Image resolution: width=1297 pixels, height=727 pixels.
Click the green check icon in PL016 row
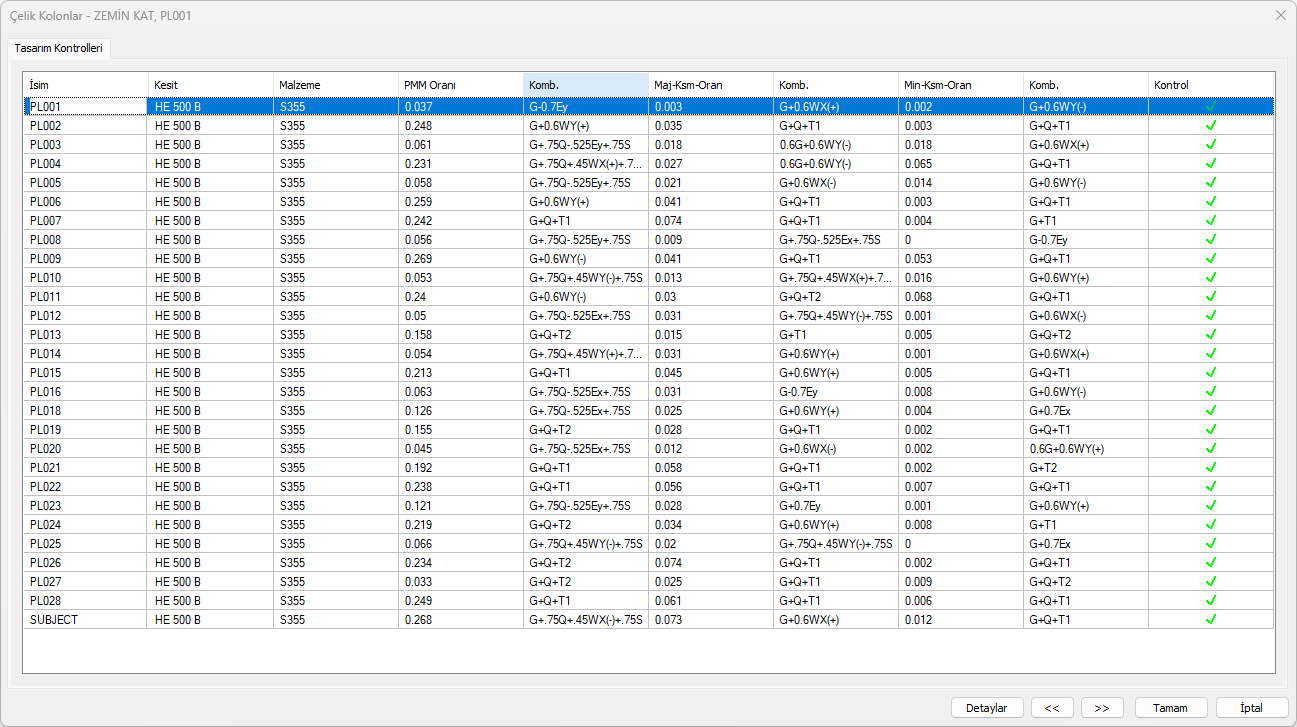[x=1210, y=391]
